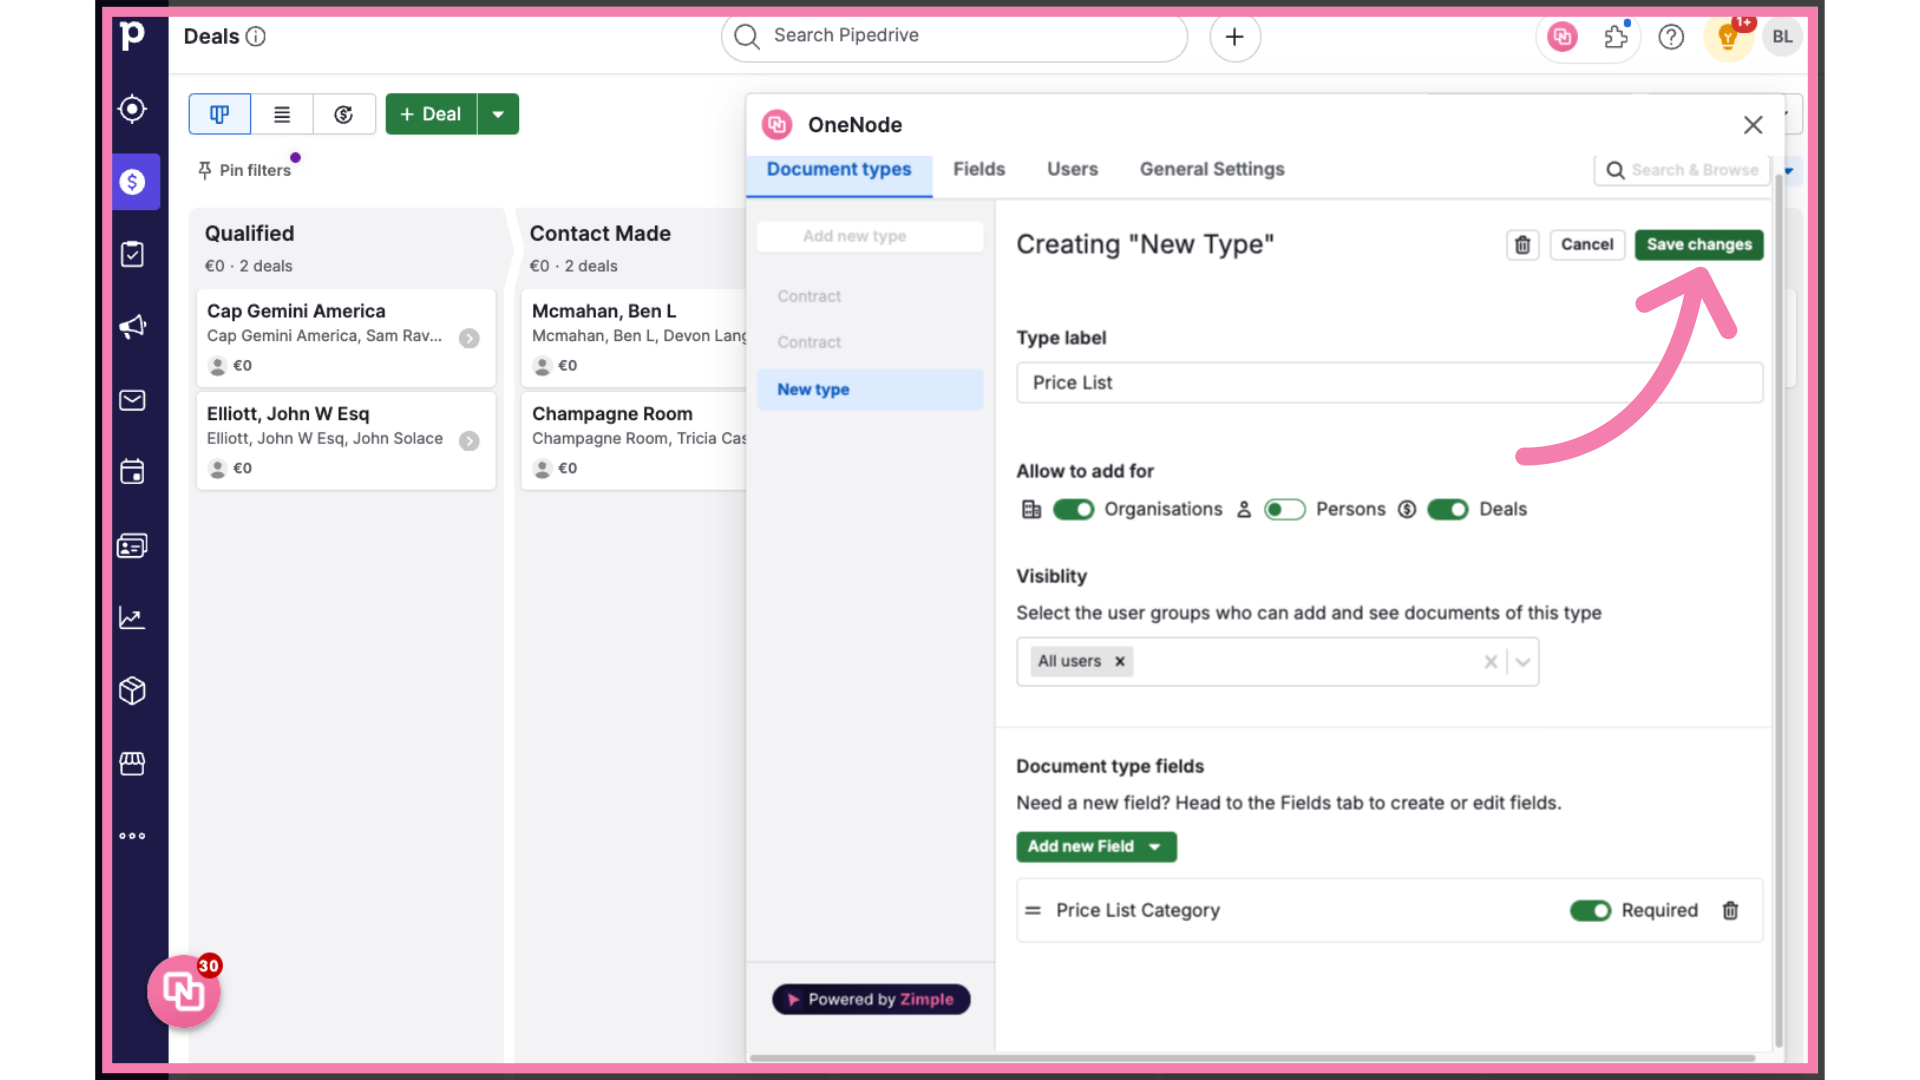Open the extensions puzzle icon
Screen dimensions: 1920x1080
click(1617, 37)
